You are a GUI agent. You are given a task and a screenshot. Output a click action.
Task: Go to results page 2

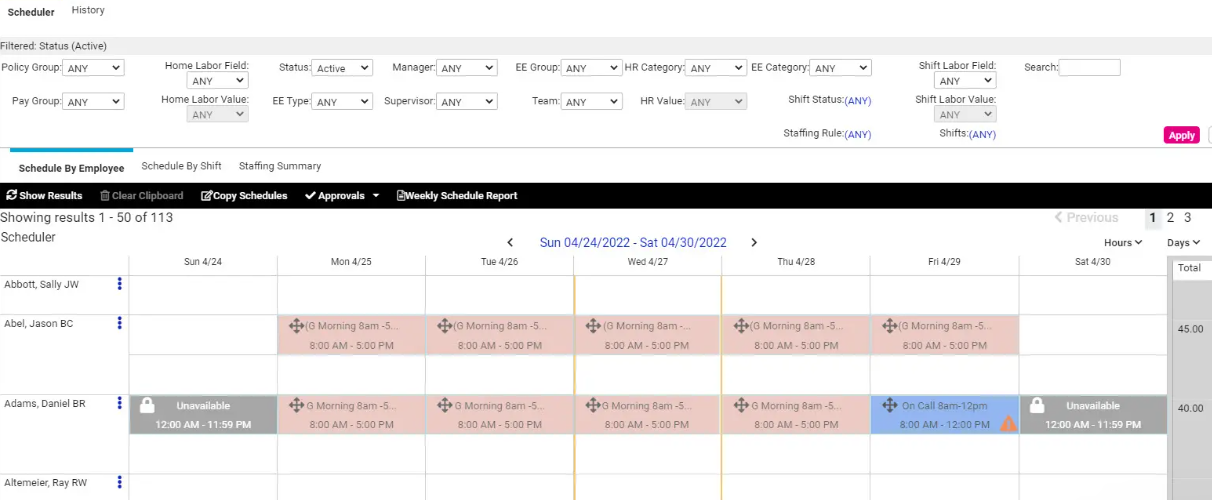(x=1171, y=217)
